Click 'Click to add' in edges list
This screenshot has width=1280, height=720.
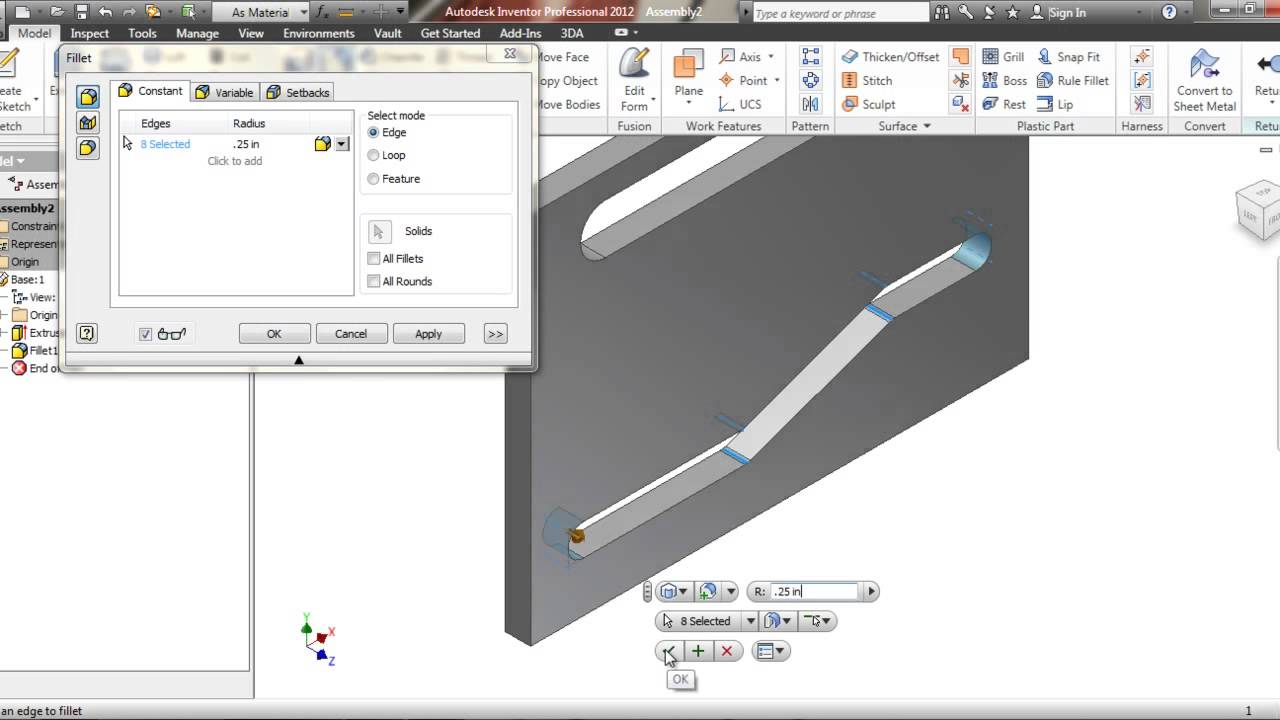tap(235, 161)
